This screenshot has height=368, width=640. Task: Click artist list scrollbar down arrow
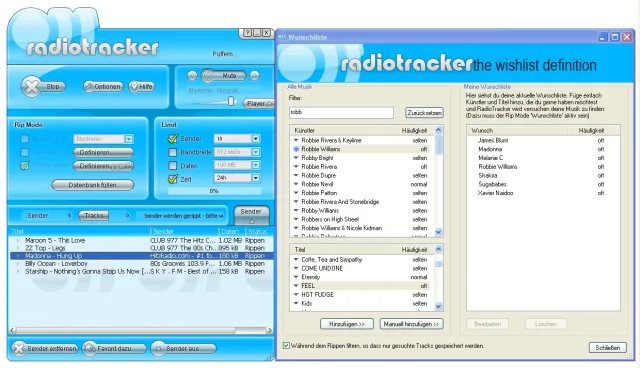(x=439, y=232)
